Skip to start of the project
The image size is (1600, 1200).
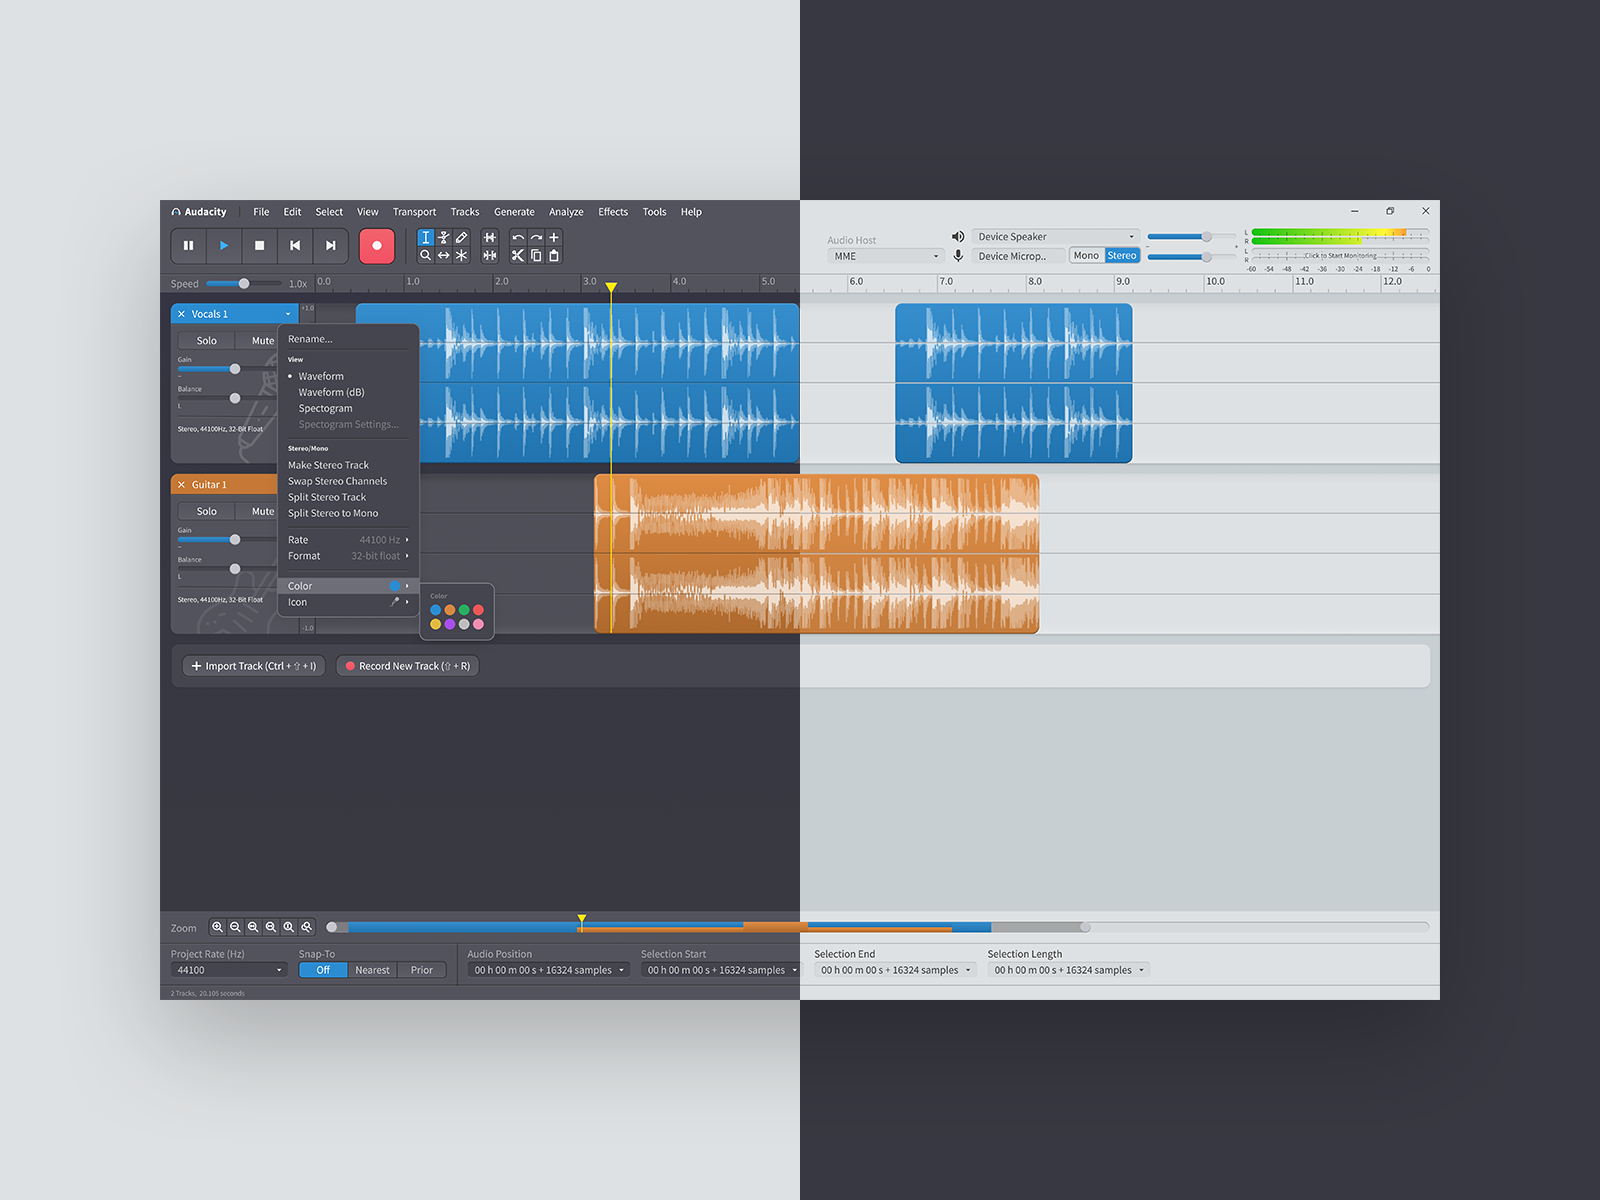click(295, 245)
